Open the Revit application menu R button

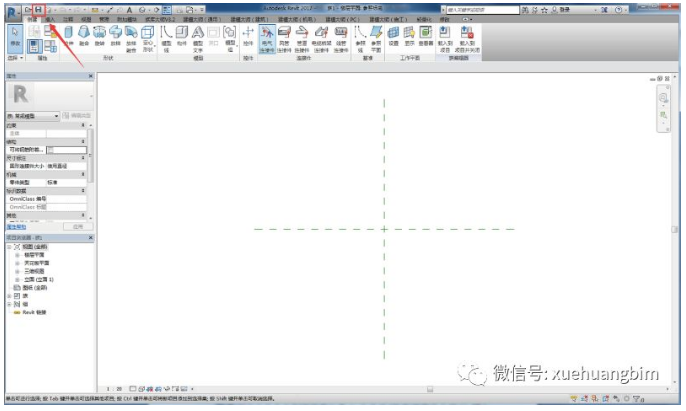tap(13, 12)
